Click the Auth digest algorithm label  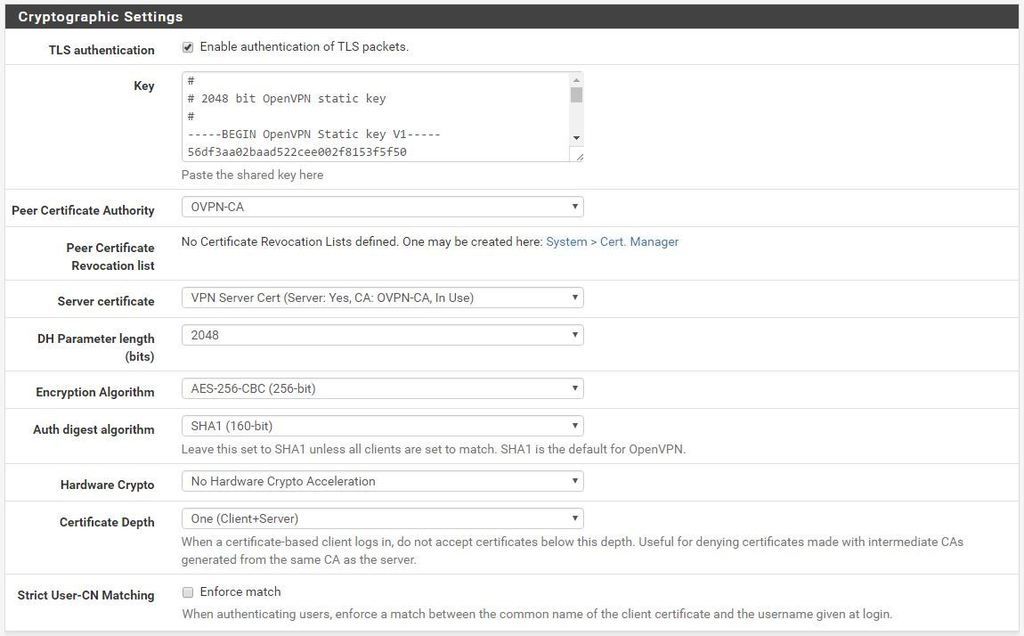point(94,430)
